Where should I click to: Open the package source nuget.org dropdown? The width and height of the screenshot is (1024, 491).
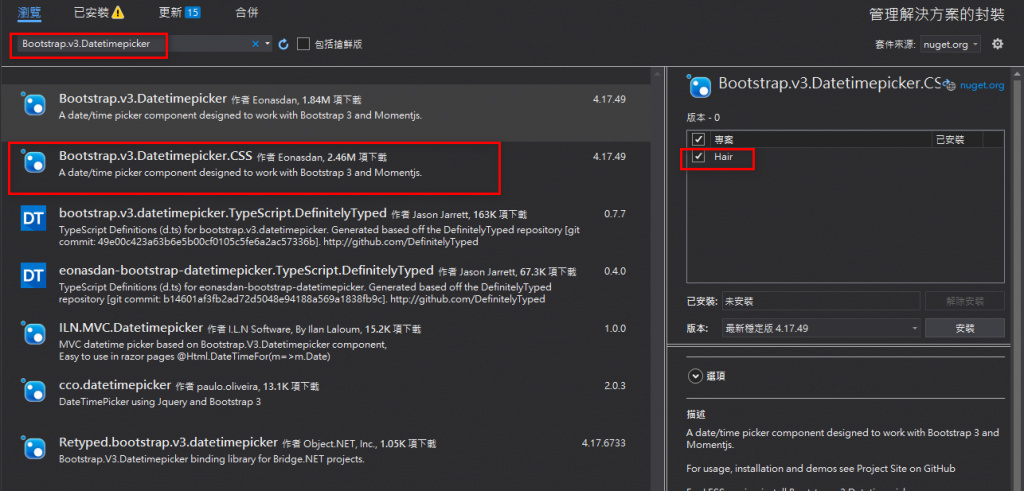(950, 44)
